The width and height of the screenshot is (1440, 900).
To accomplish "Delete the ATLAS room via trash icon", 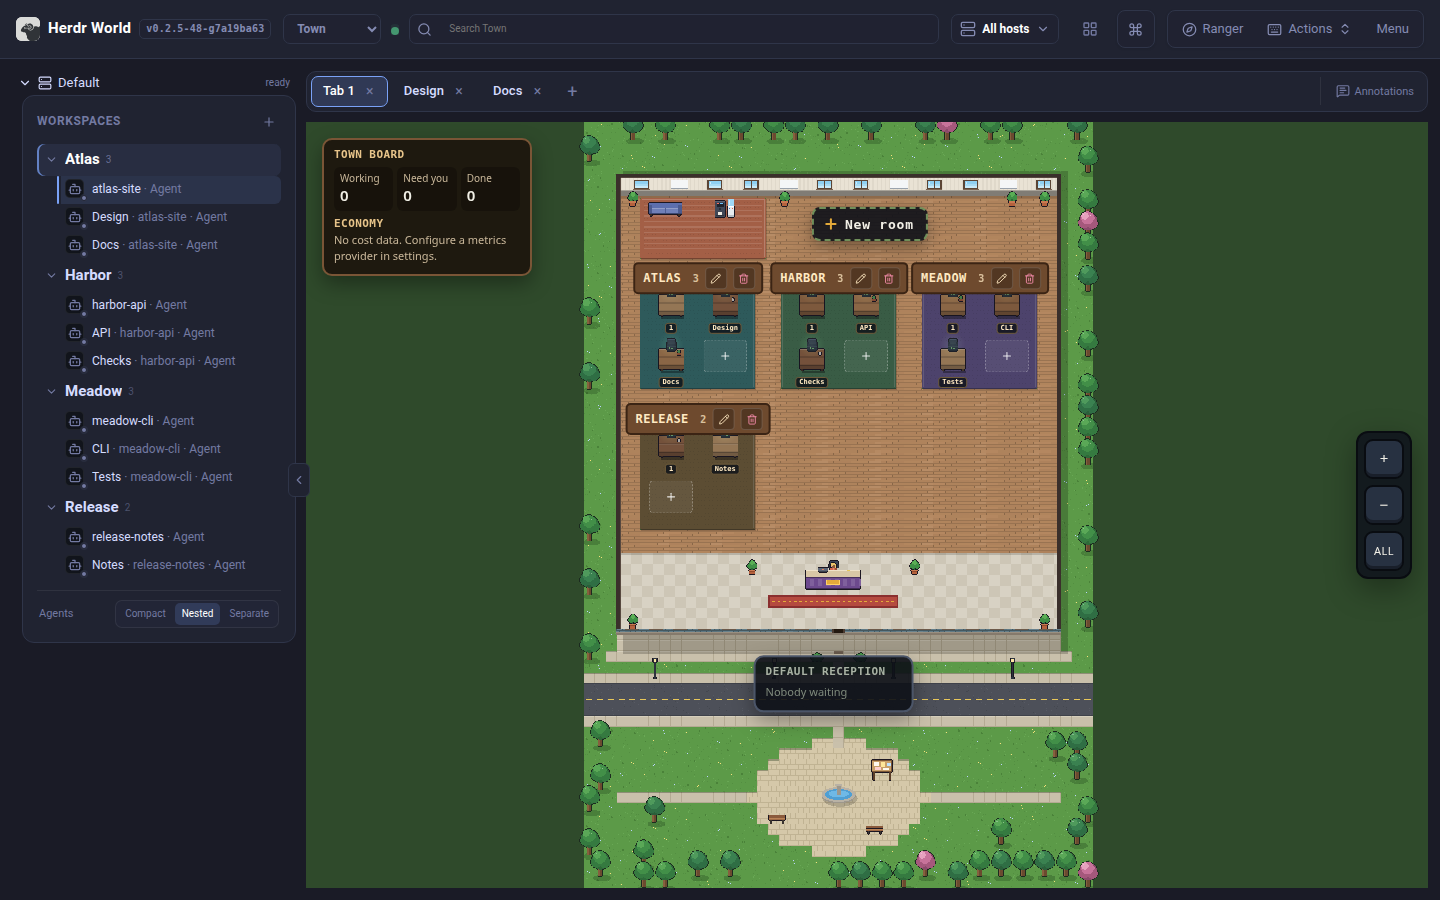I will coord(744,279).
